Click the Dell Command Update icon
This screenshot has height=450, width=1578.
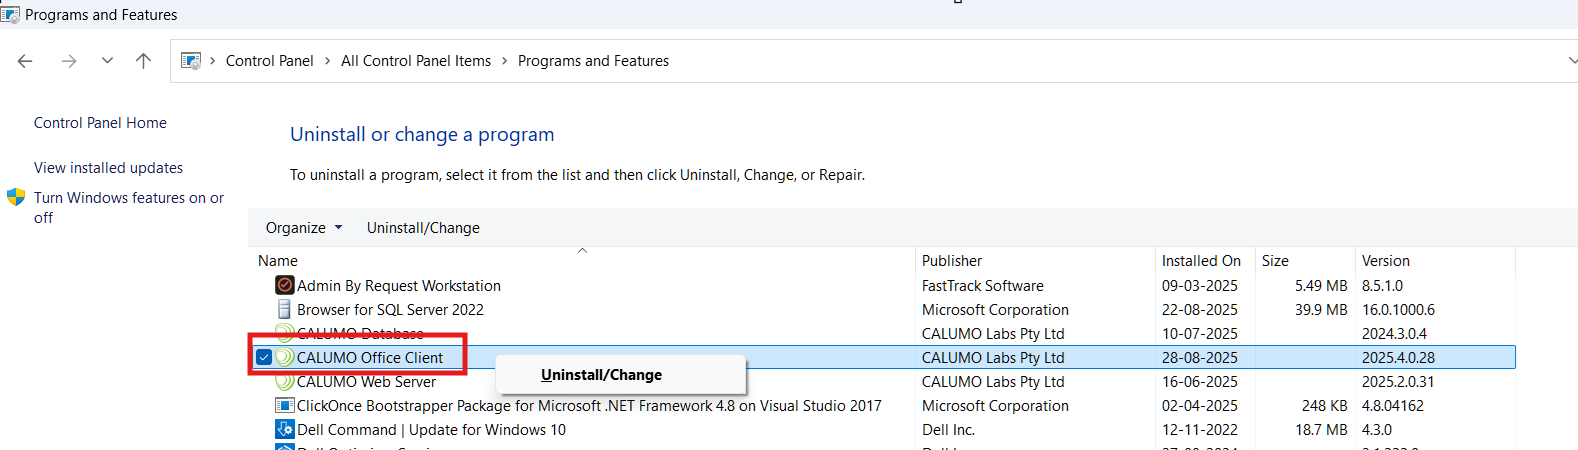coord(285,429)
